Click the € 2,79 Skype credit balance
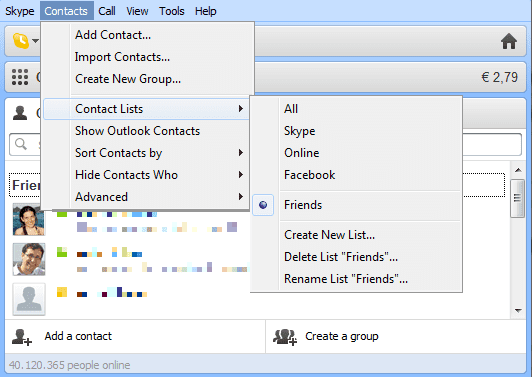 (499, 77)
